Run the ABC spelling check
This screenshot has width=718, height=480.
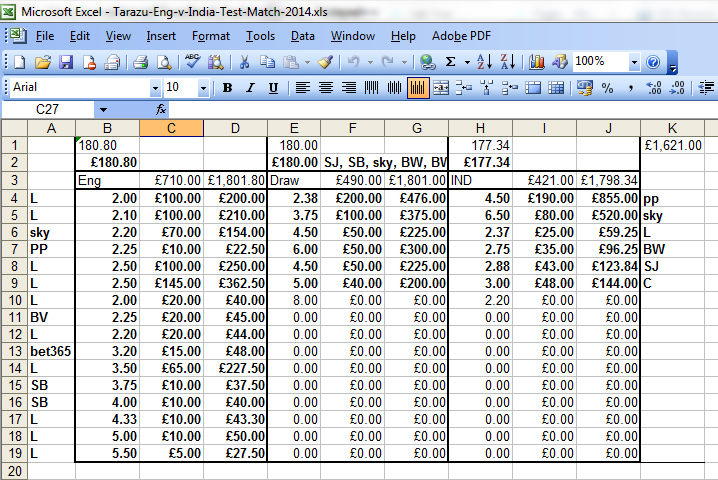tap(192, 61)
